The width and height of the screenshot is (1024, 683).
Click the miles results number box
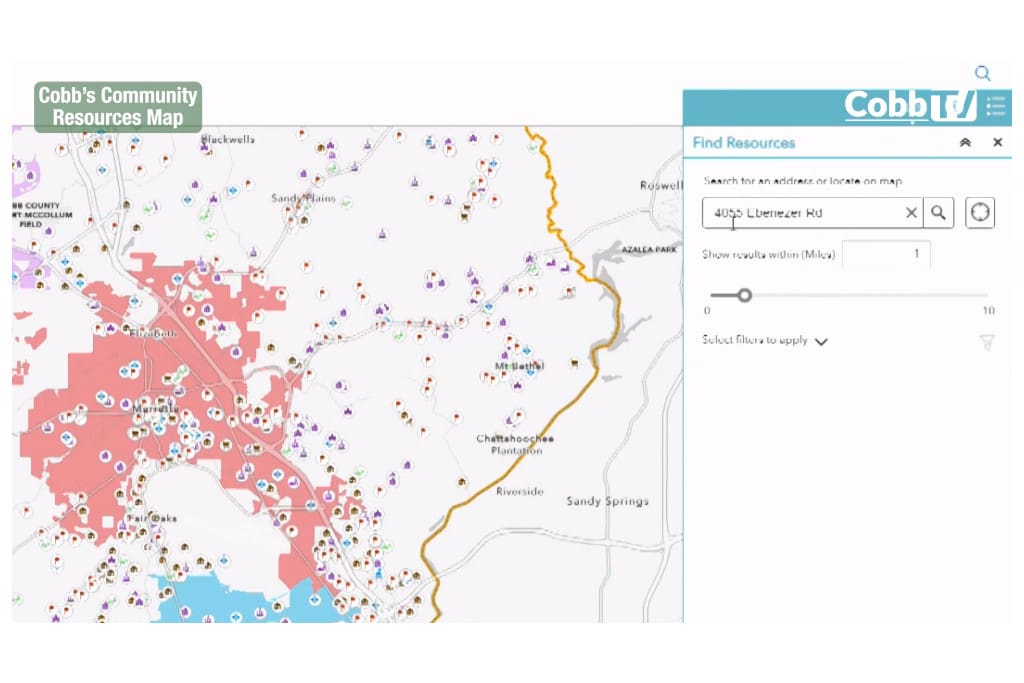[x=886, y=254]
